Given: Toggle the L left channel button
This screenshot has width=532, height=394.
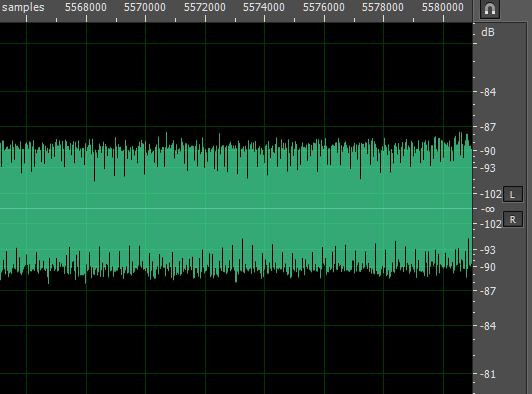Looking at the screenshot, I should (x=512, y=194).
